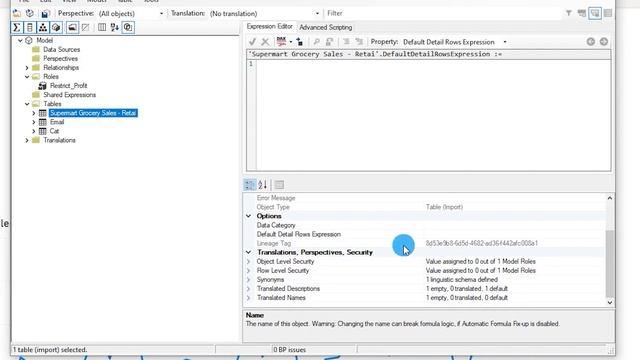This screenshot has height=360, width=640.
Task: Expand the Translations folder
Action: pyautogui.click(x=27, y=140)
